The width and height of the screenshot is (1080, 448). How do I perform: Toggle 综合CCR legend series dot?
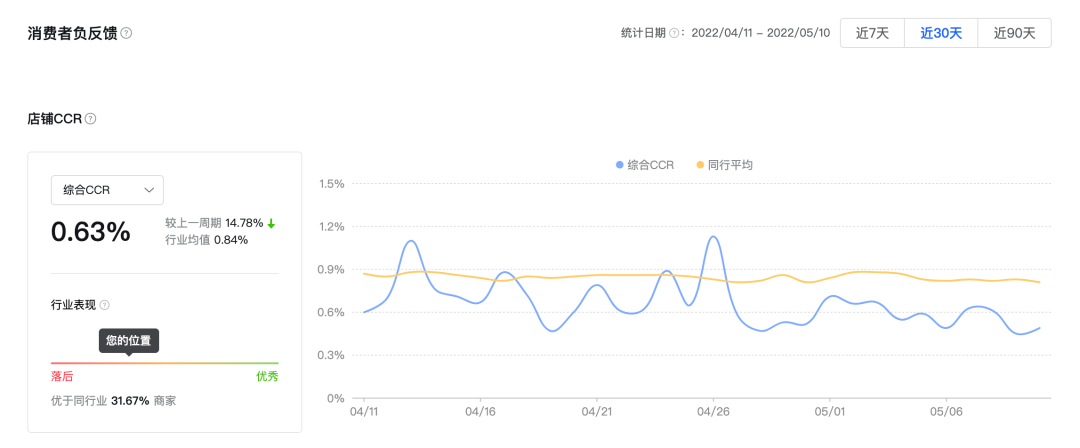[x=620, y=165]
